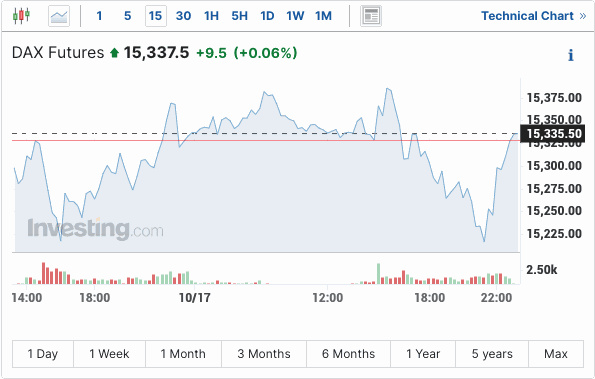
Task: Click the 12:00 time label
Action: click(327, 297)
